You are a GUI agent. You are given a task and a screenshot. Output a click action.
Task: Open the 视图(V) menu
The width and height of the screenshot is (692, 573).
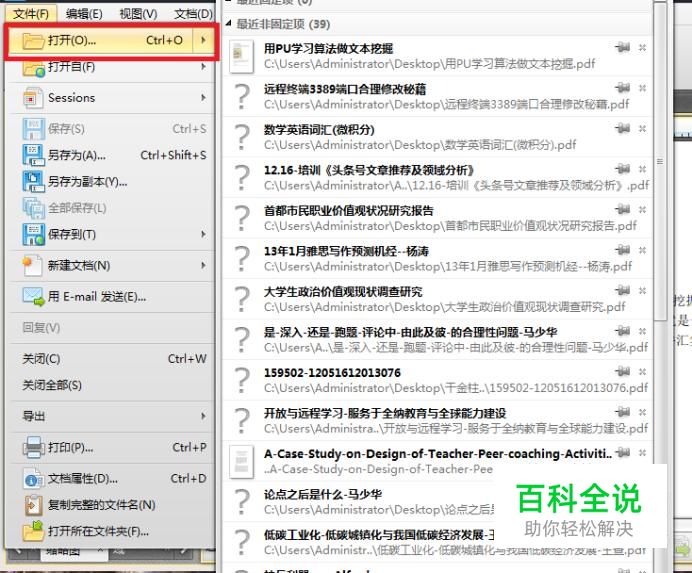tap(138, 14)
